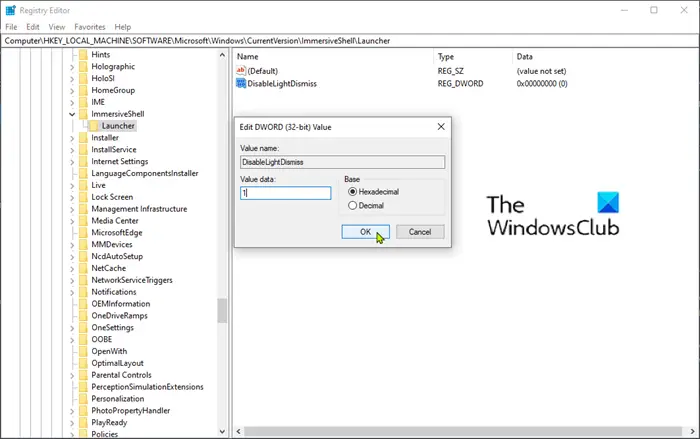Select the MicrosoftEdge key

click(x=117, y=233)
